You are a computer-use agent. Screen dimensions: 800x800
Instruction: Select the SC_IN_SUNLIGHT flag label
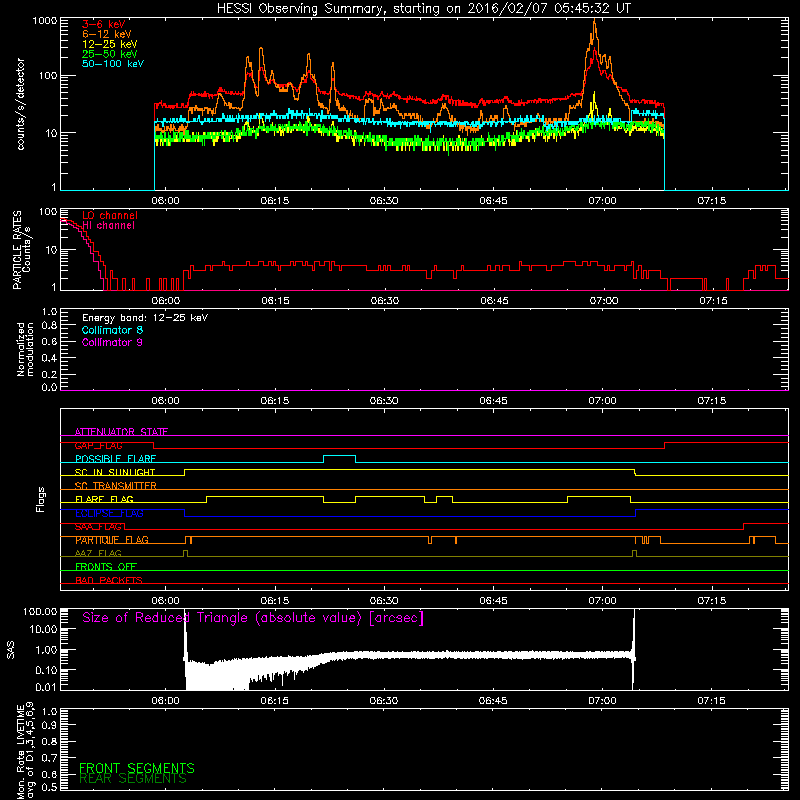115,472
